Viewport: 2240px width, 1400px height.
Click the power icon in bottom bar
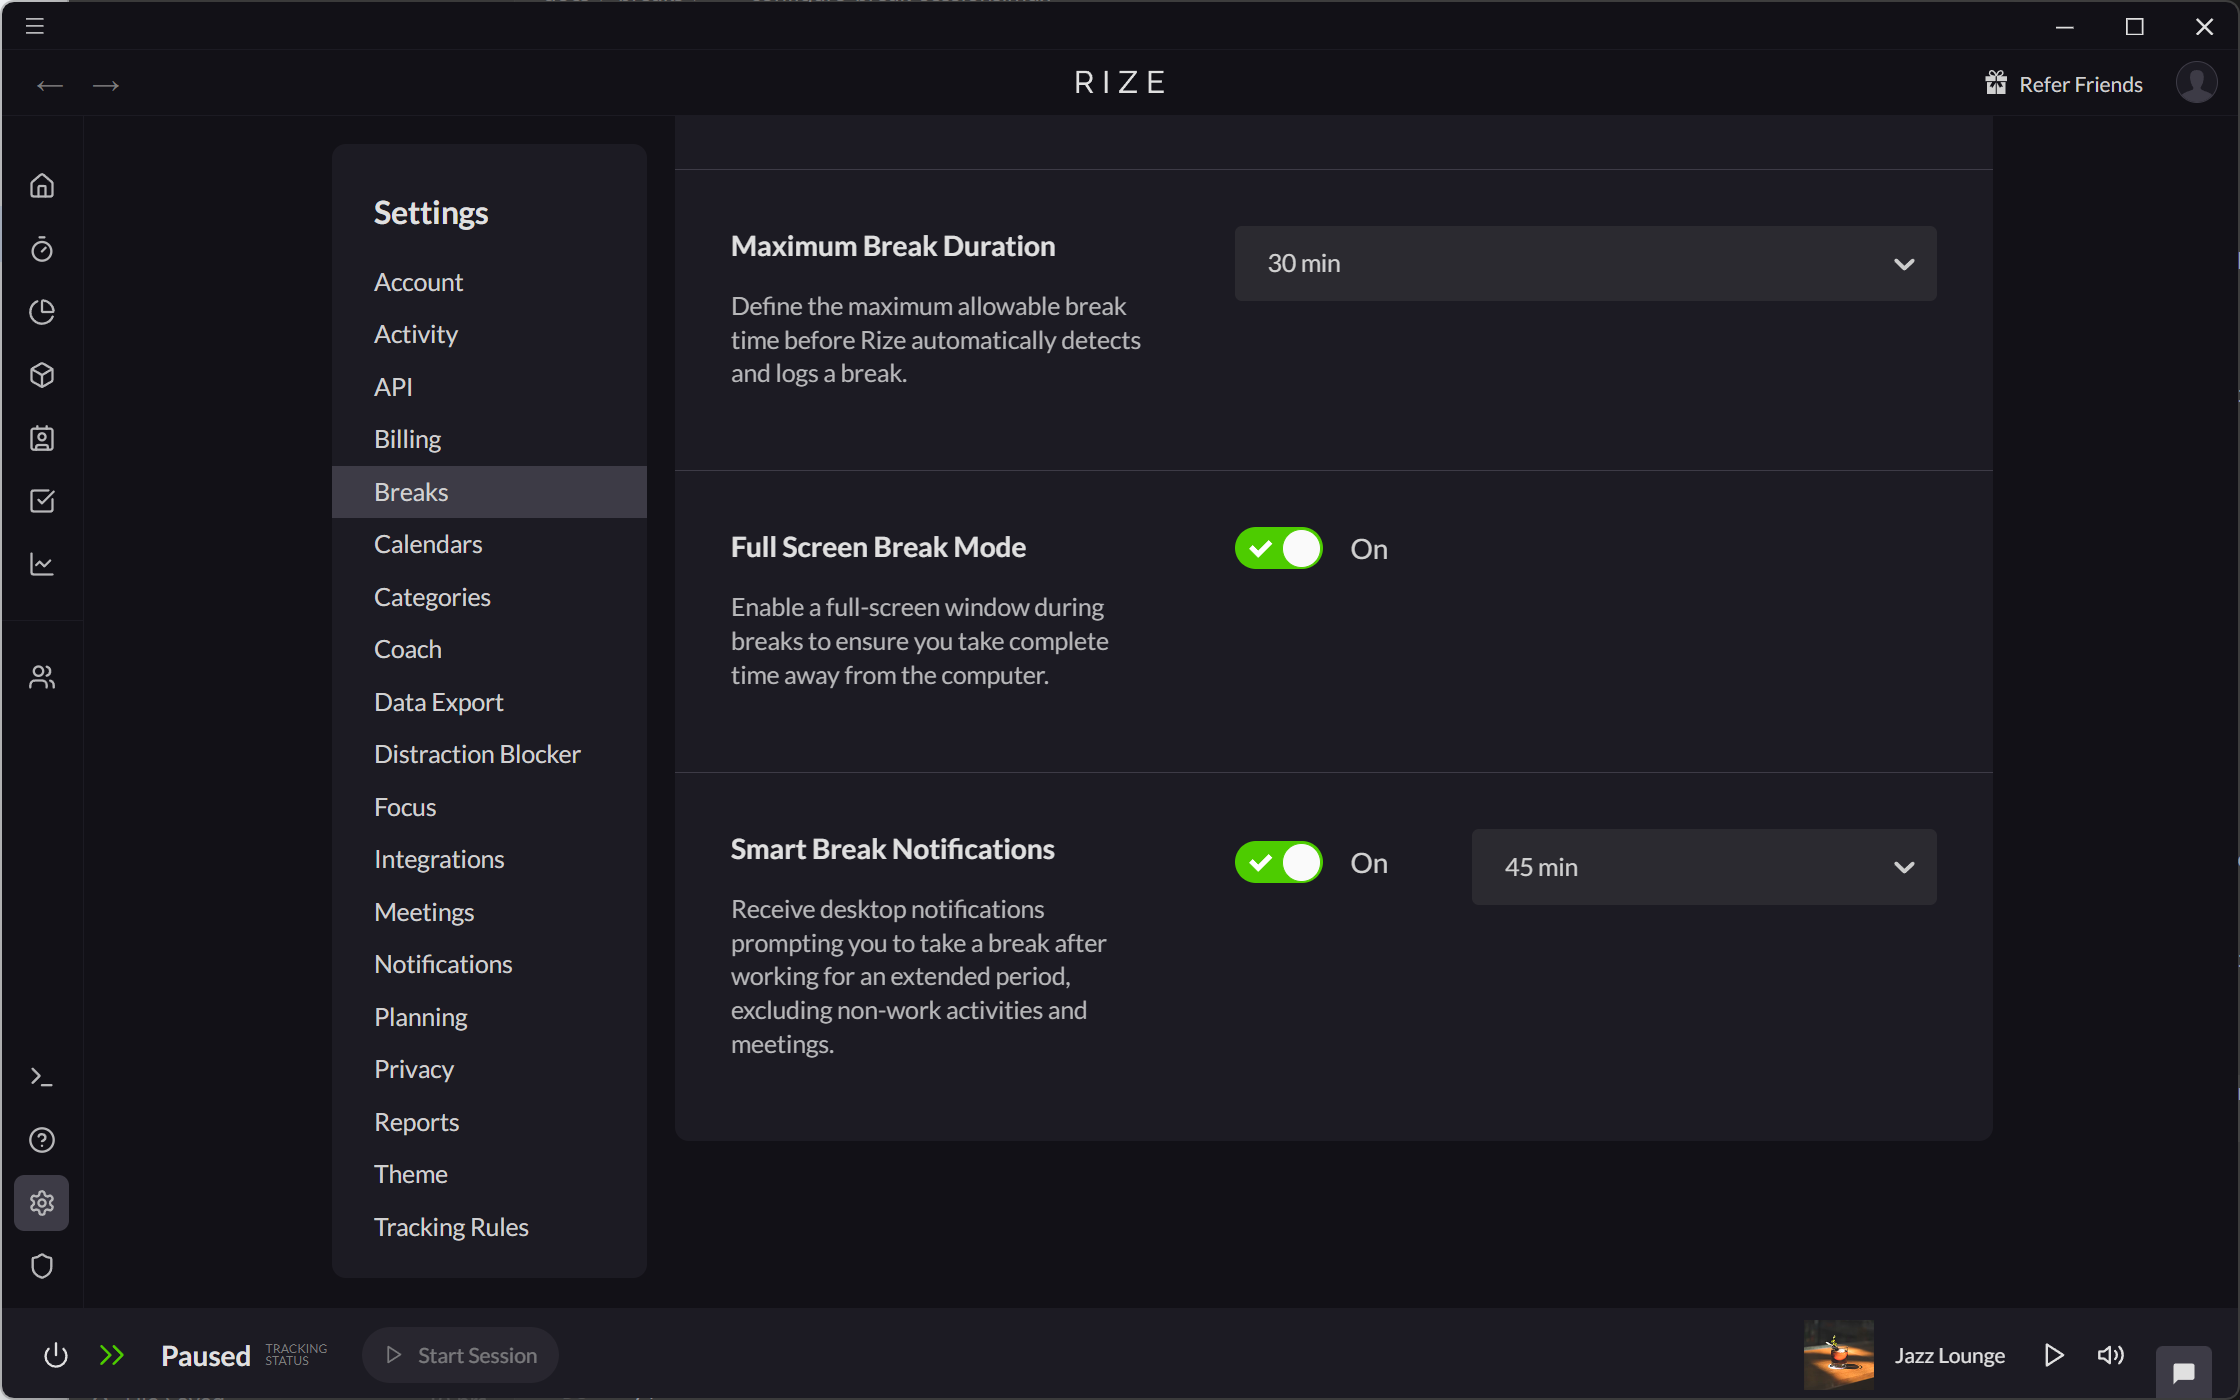[x=55, y=1355]
